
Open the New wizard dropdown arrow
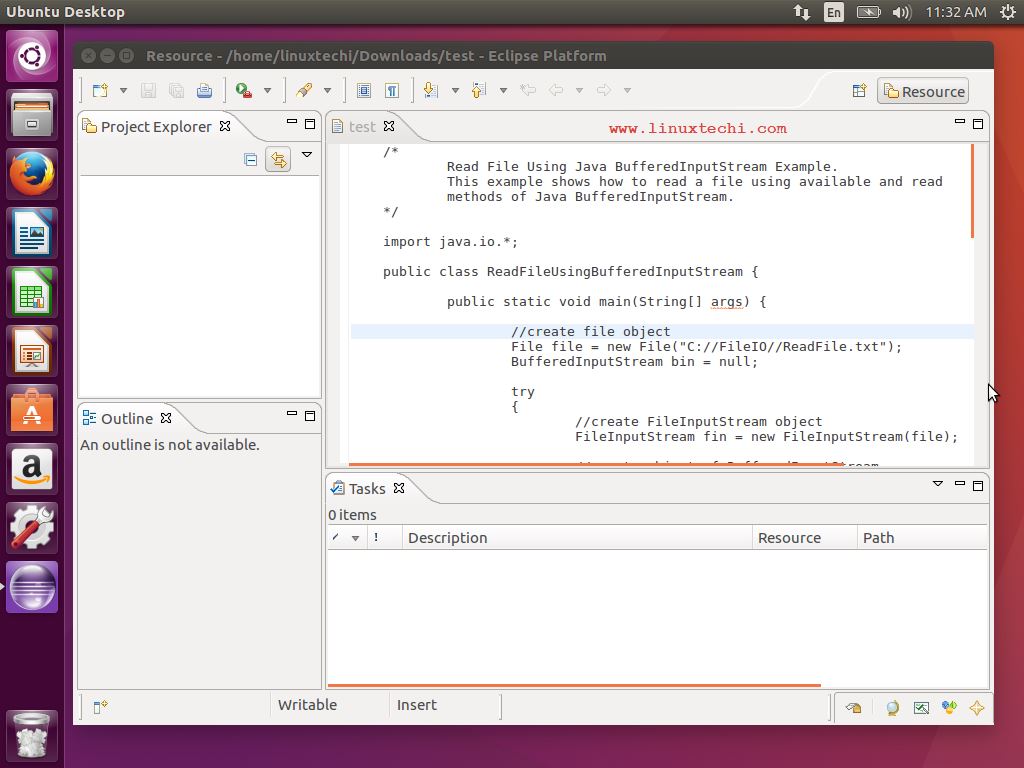[x=123, y=90]
